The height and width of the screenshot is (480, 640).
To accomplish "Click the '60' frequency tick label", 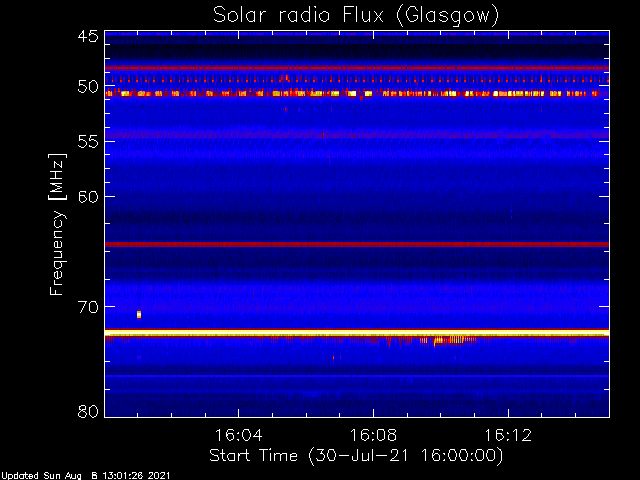I will [88, 196].
